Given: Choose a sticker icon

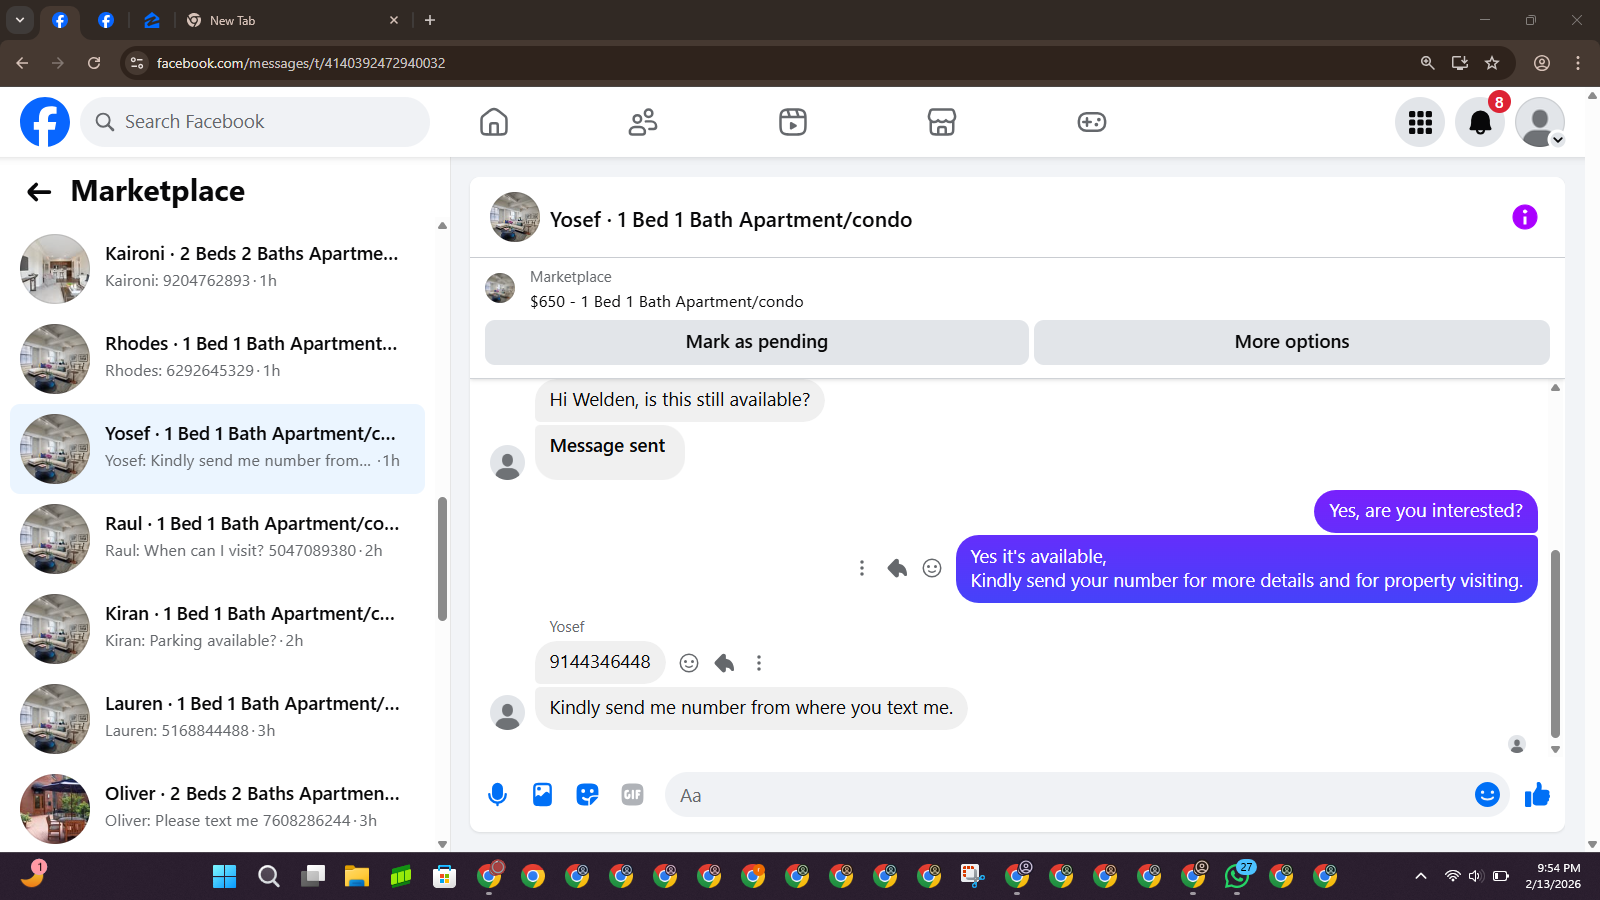Looking at the screenshot, I should click(587, 795).
